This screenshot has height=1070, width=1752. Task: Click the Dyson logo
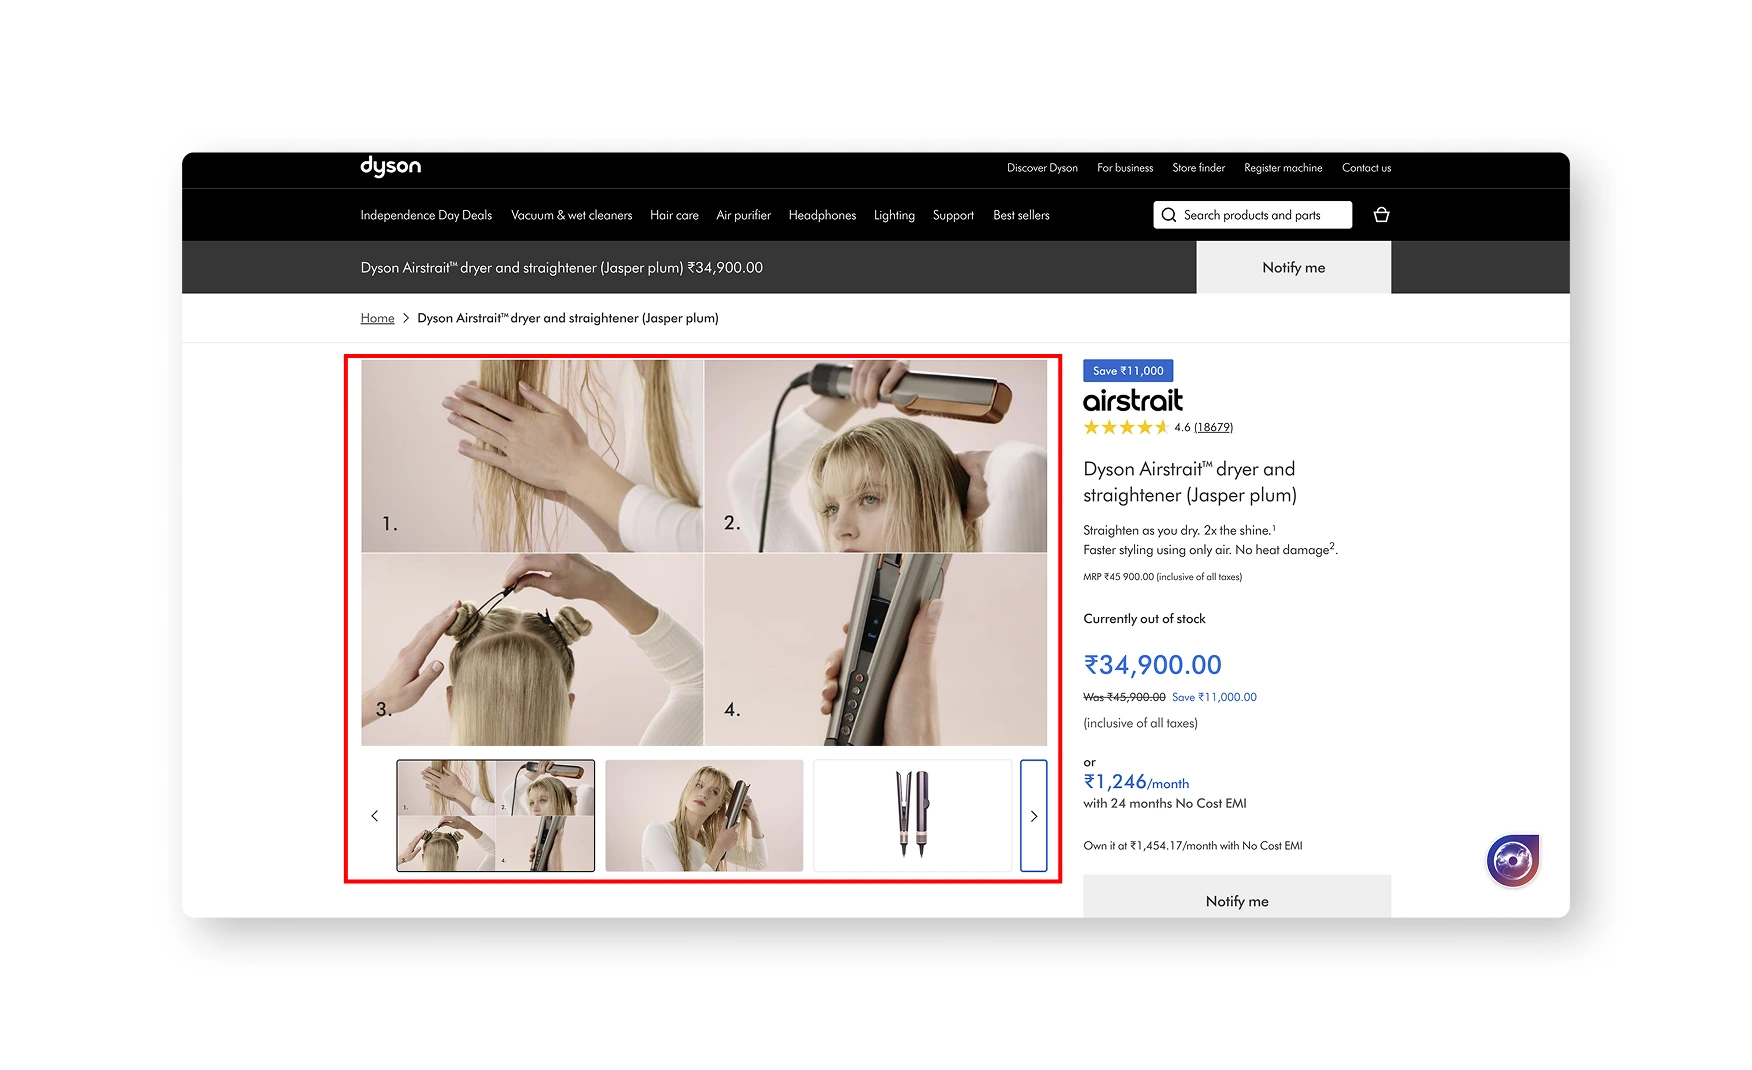[x=390, y=167]
